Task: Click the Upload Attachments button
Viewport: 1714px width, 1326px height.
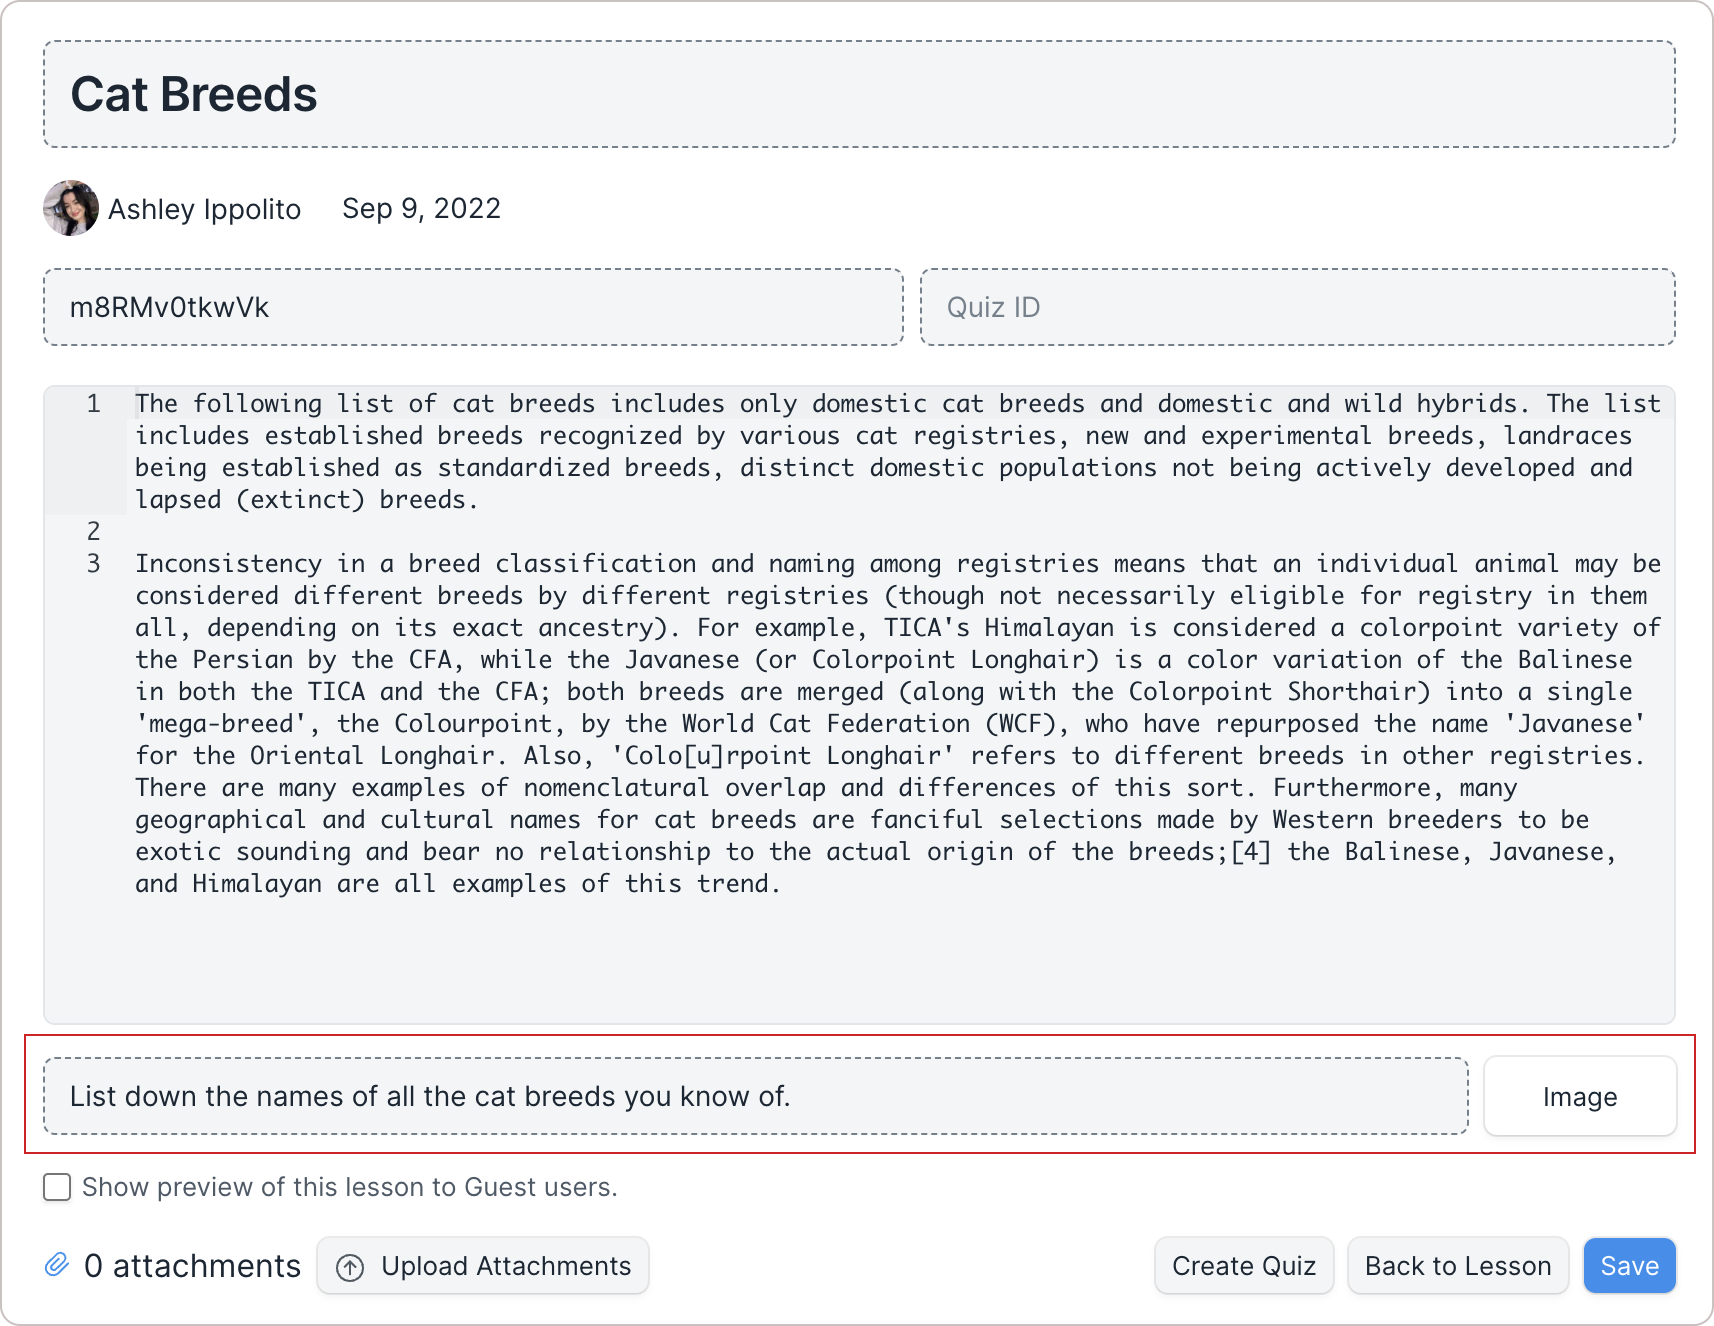Action: pyautogui.click(x=483, y=1266)
